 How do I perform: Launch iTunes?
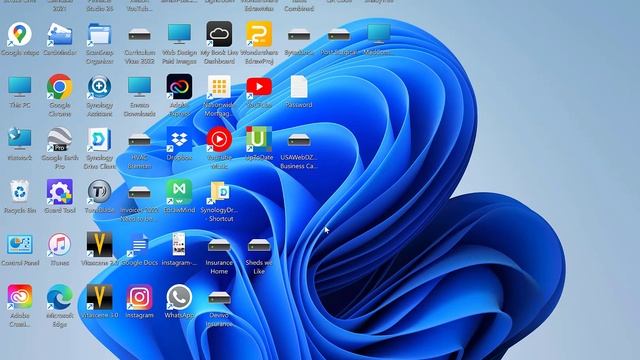(x=60, y=244)
